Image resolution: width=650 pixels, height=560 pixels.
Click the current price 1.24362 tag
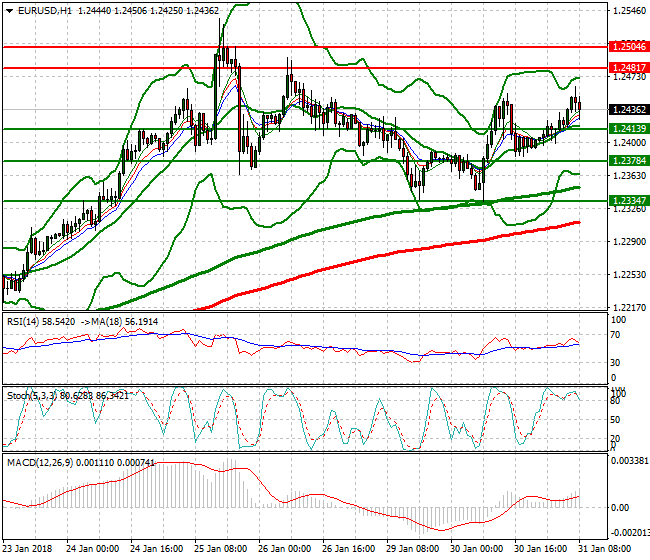pyautogui.click(x=629, y=110)
